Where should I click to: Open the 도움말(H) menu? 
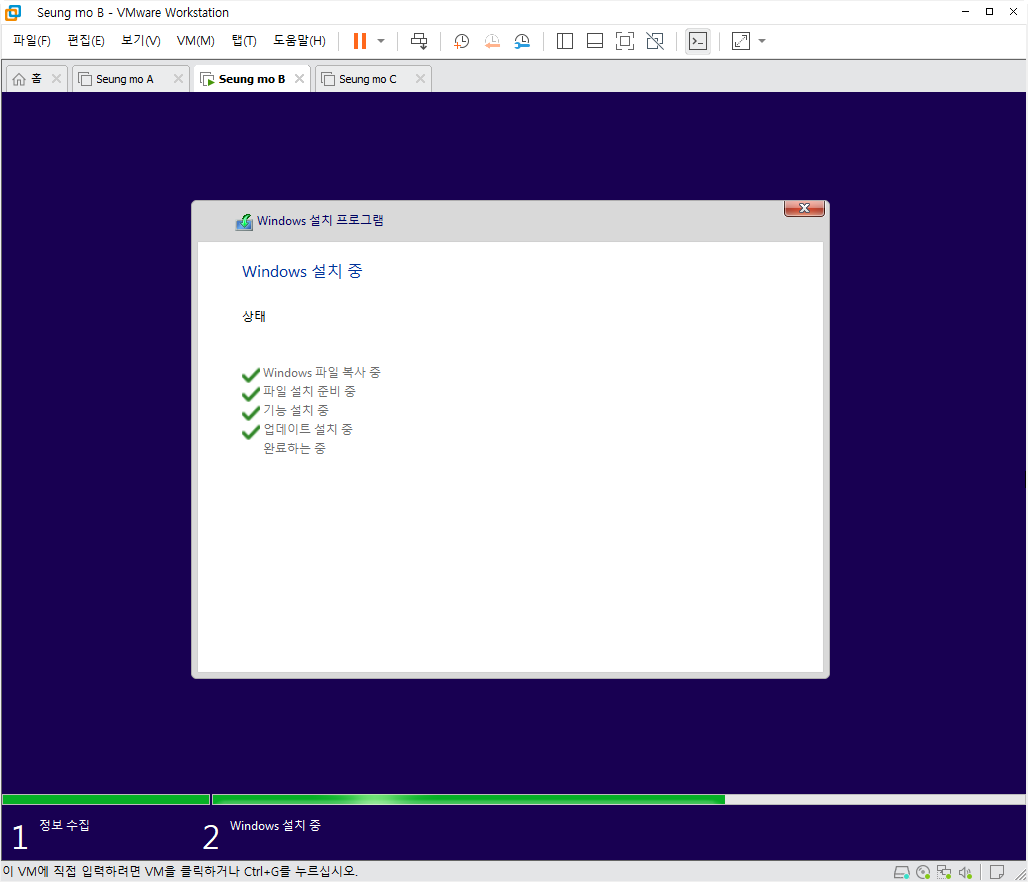tap(299, 41)
